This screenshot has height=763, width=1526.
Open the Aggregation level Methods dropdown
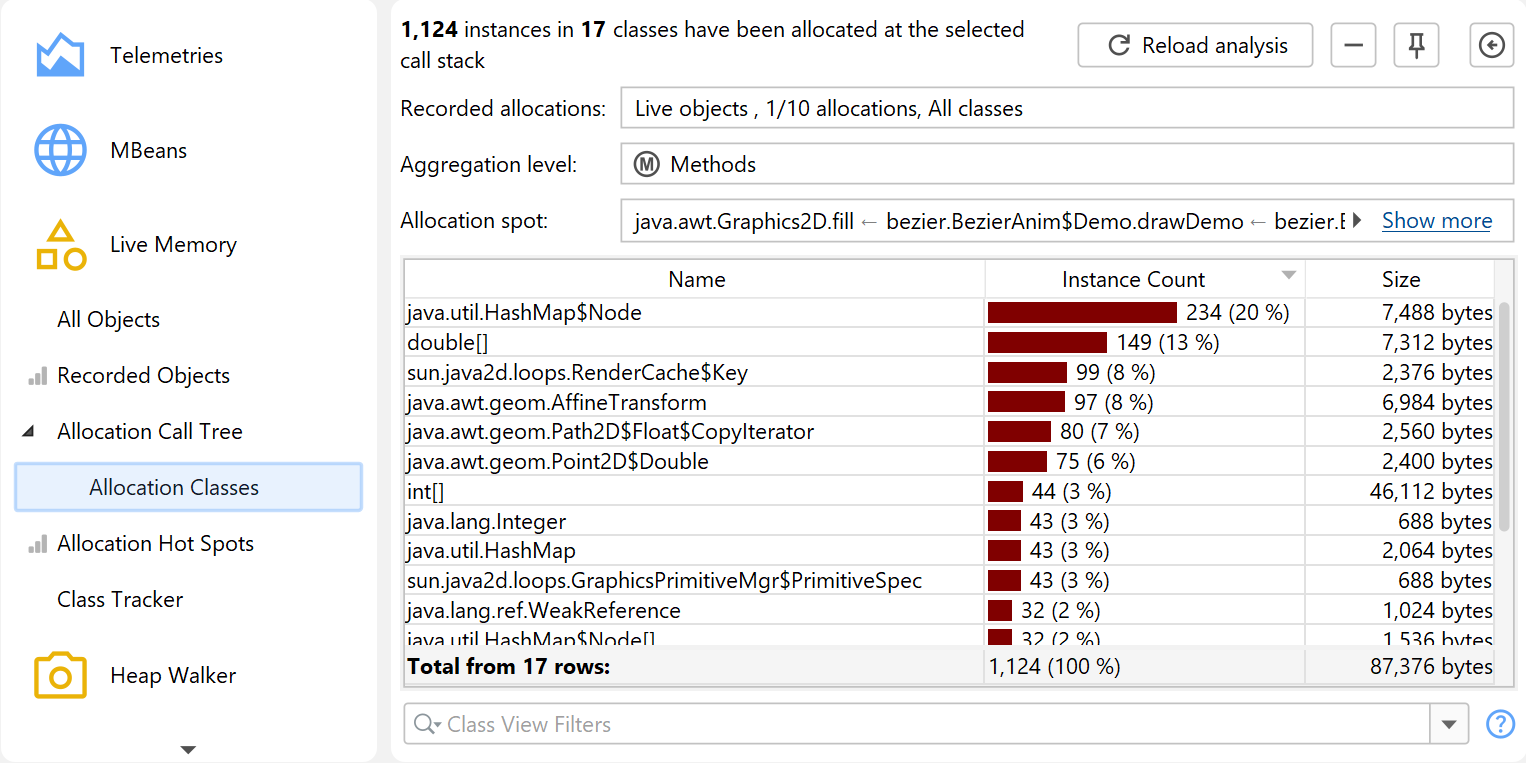pos(1066,165)
